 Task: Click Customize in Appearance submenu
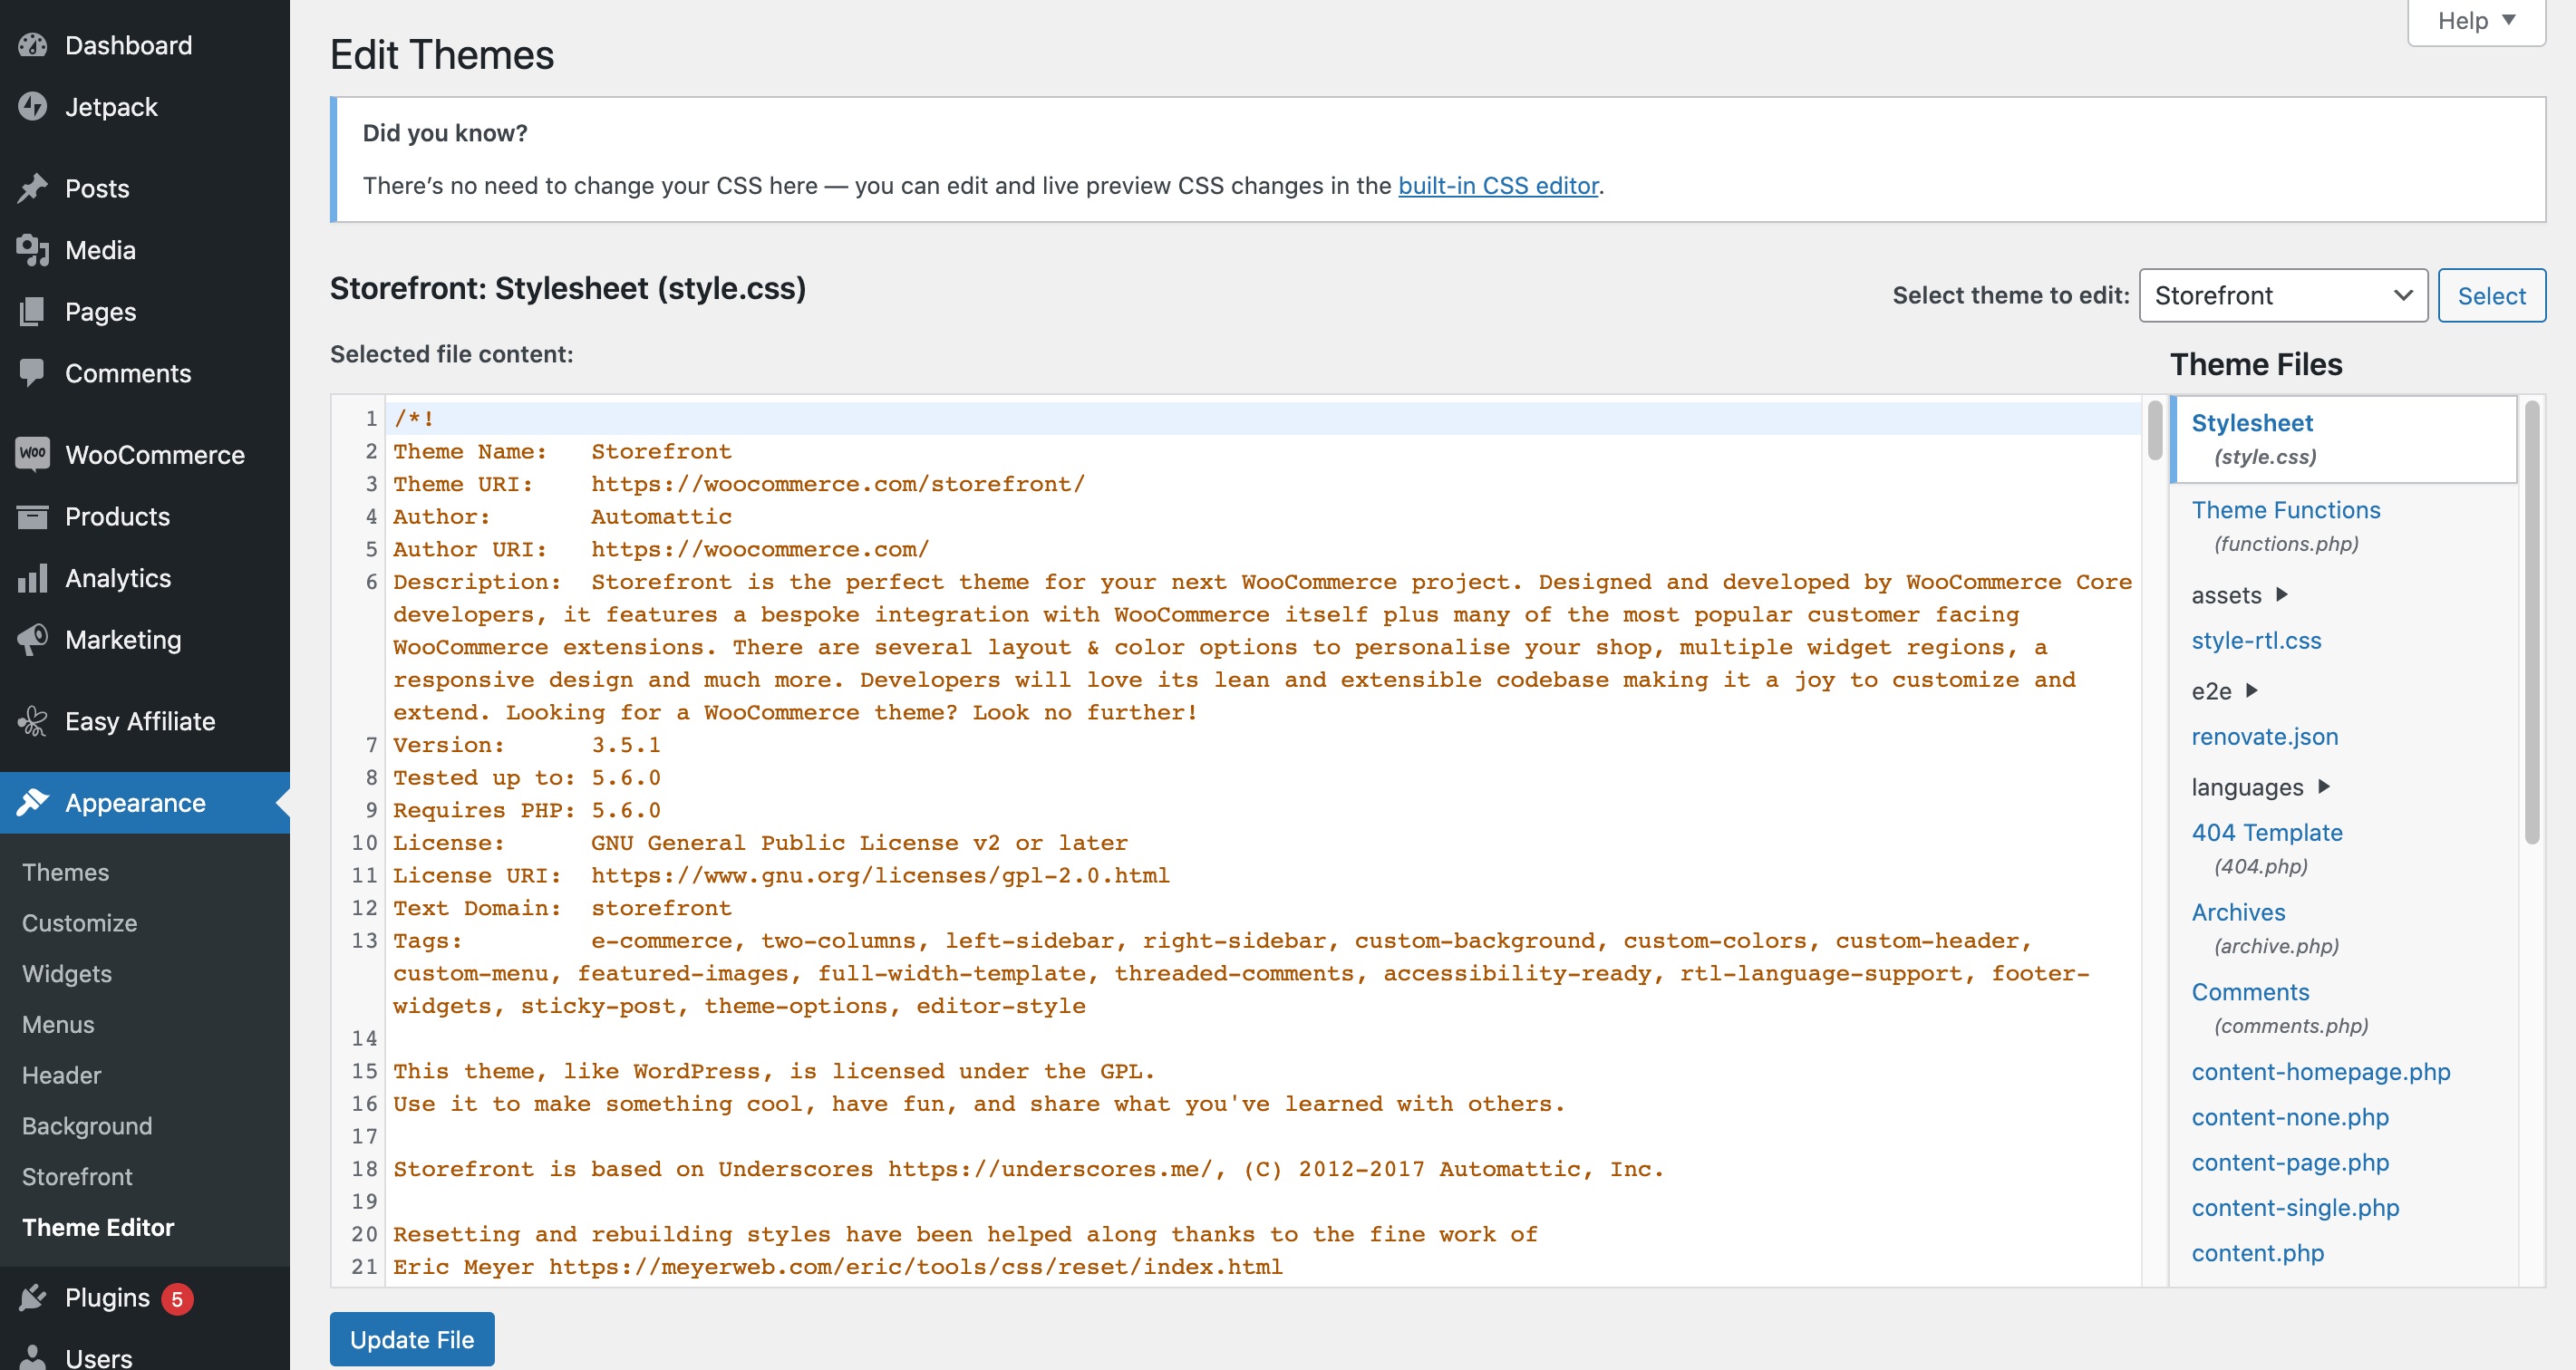[x=78, y=921]
